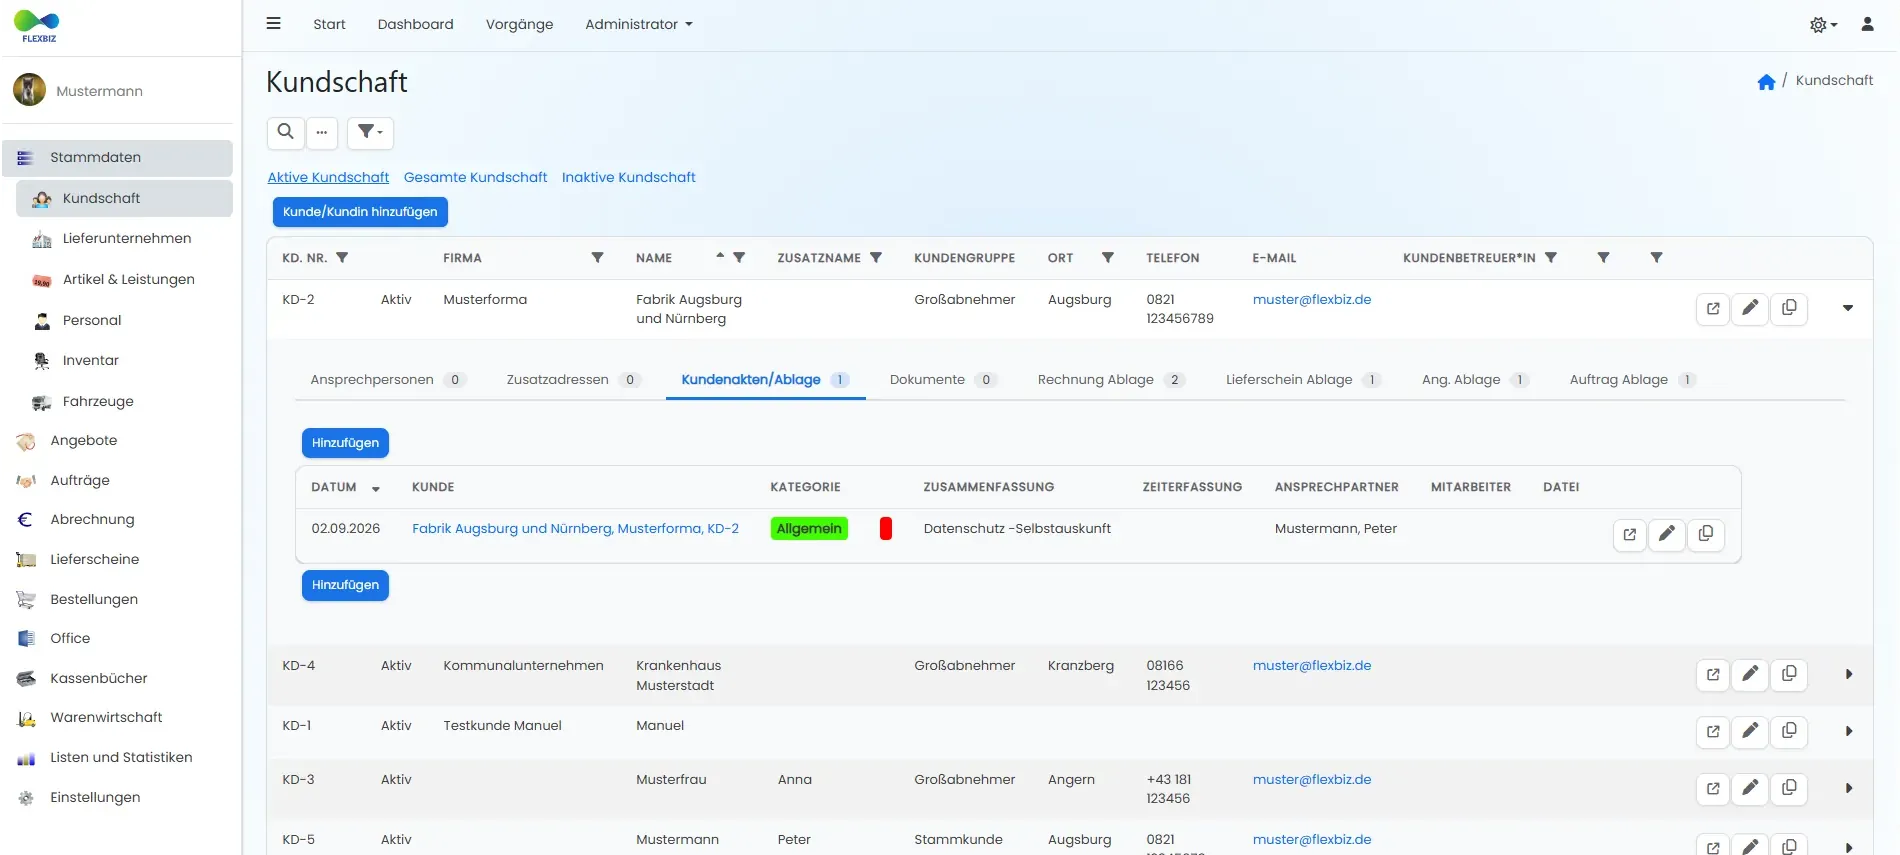The height and width of the screenshot is (855, 1900).
Task: Duplicate the KD-2 customer entry
Action: pos(1789,308)
